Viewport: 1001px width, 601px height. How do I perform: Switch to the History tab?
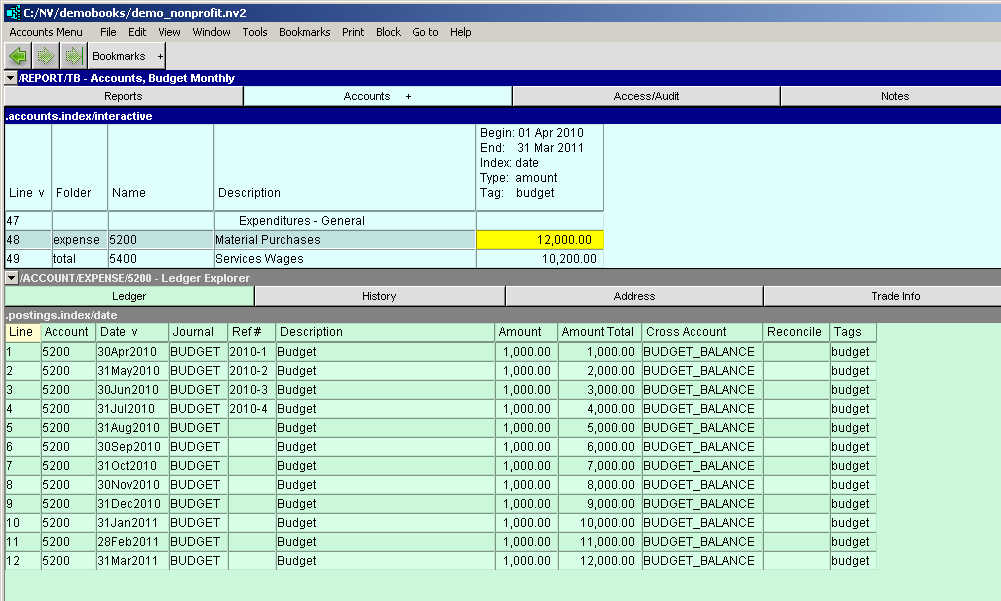[379, 296]
